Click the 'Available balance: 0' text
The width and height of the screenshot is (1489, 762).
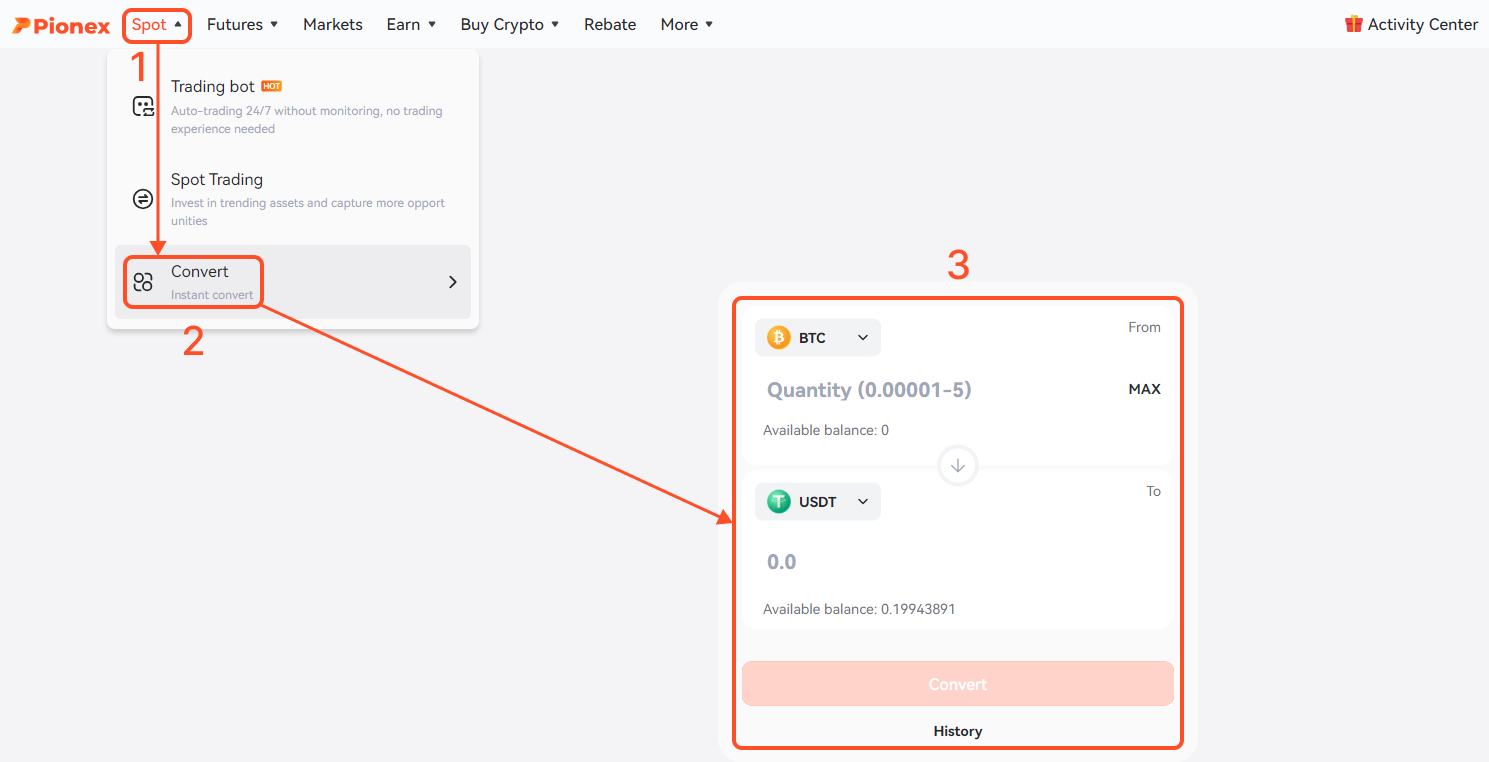click(x=826, y=430)
